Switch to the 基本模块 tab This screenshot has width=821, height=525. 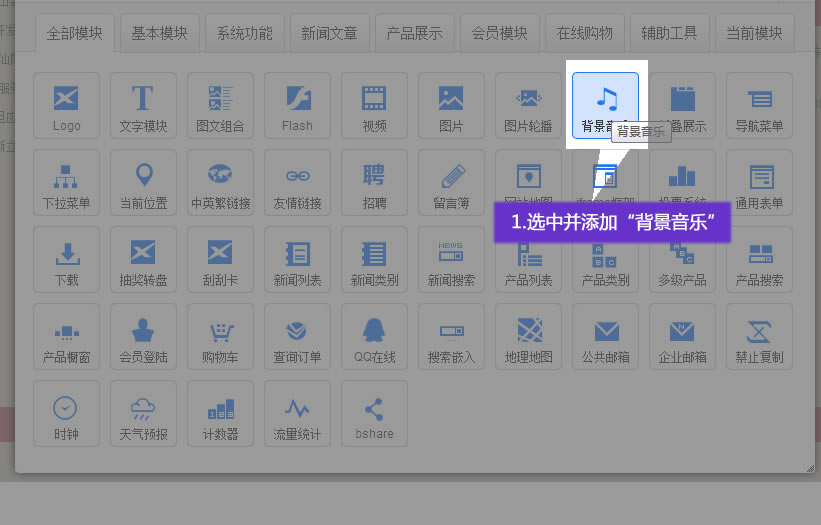pyautogui.click(x=159, y=33)
